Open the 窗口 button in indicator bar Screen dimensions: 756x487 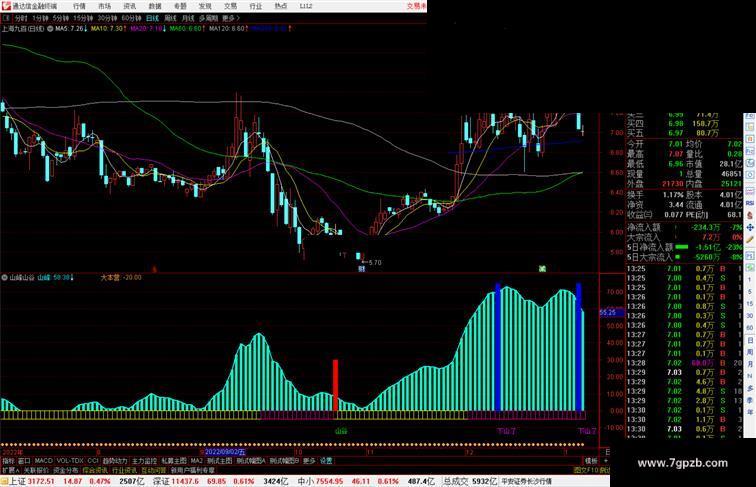24,461
